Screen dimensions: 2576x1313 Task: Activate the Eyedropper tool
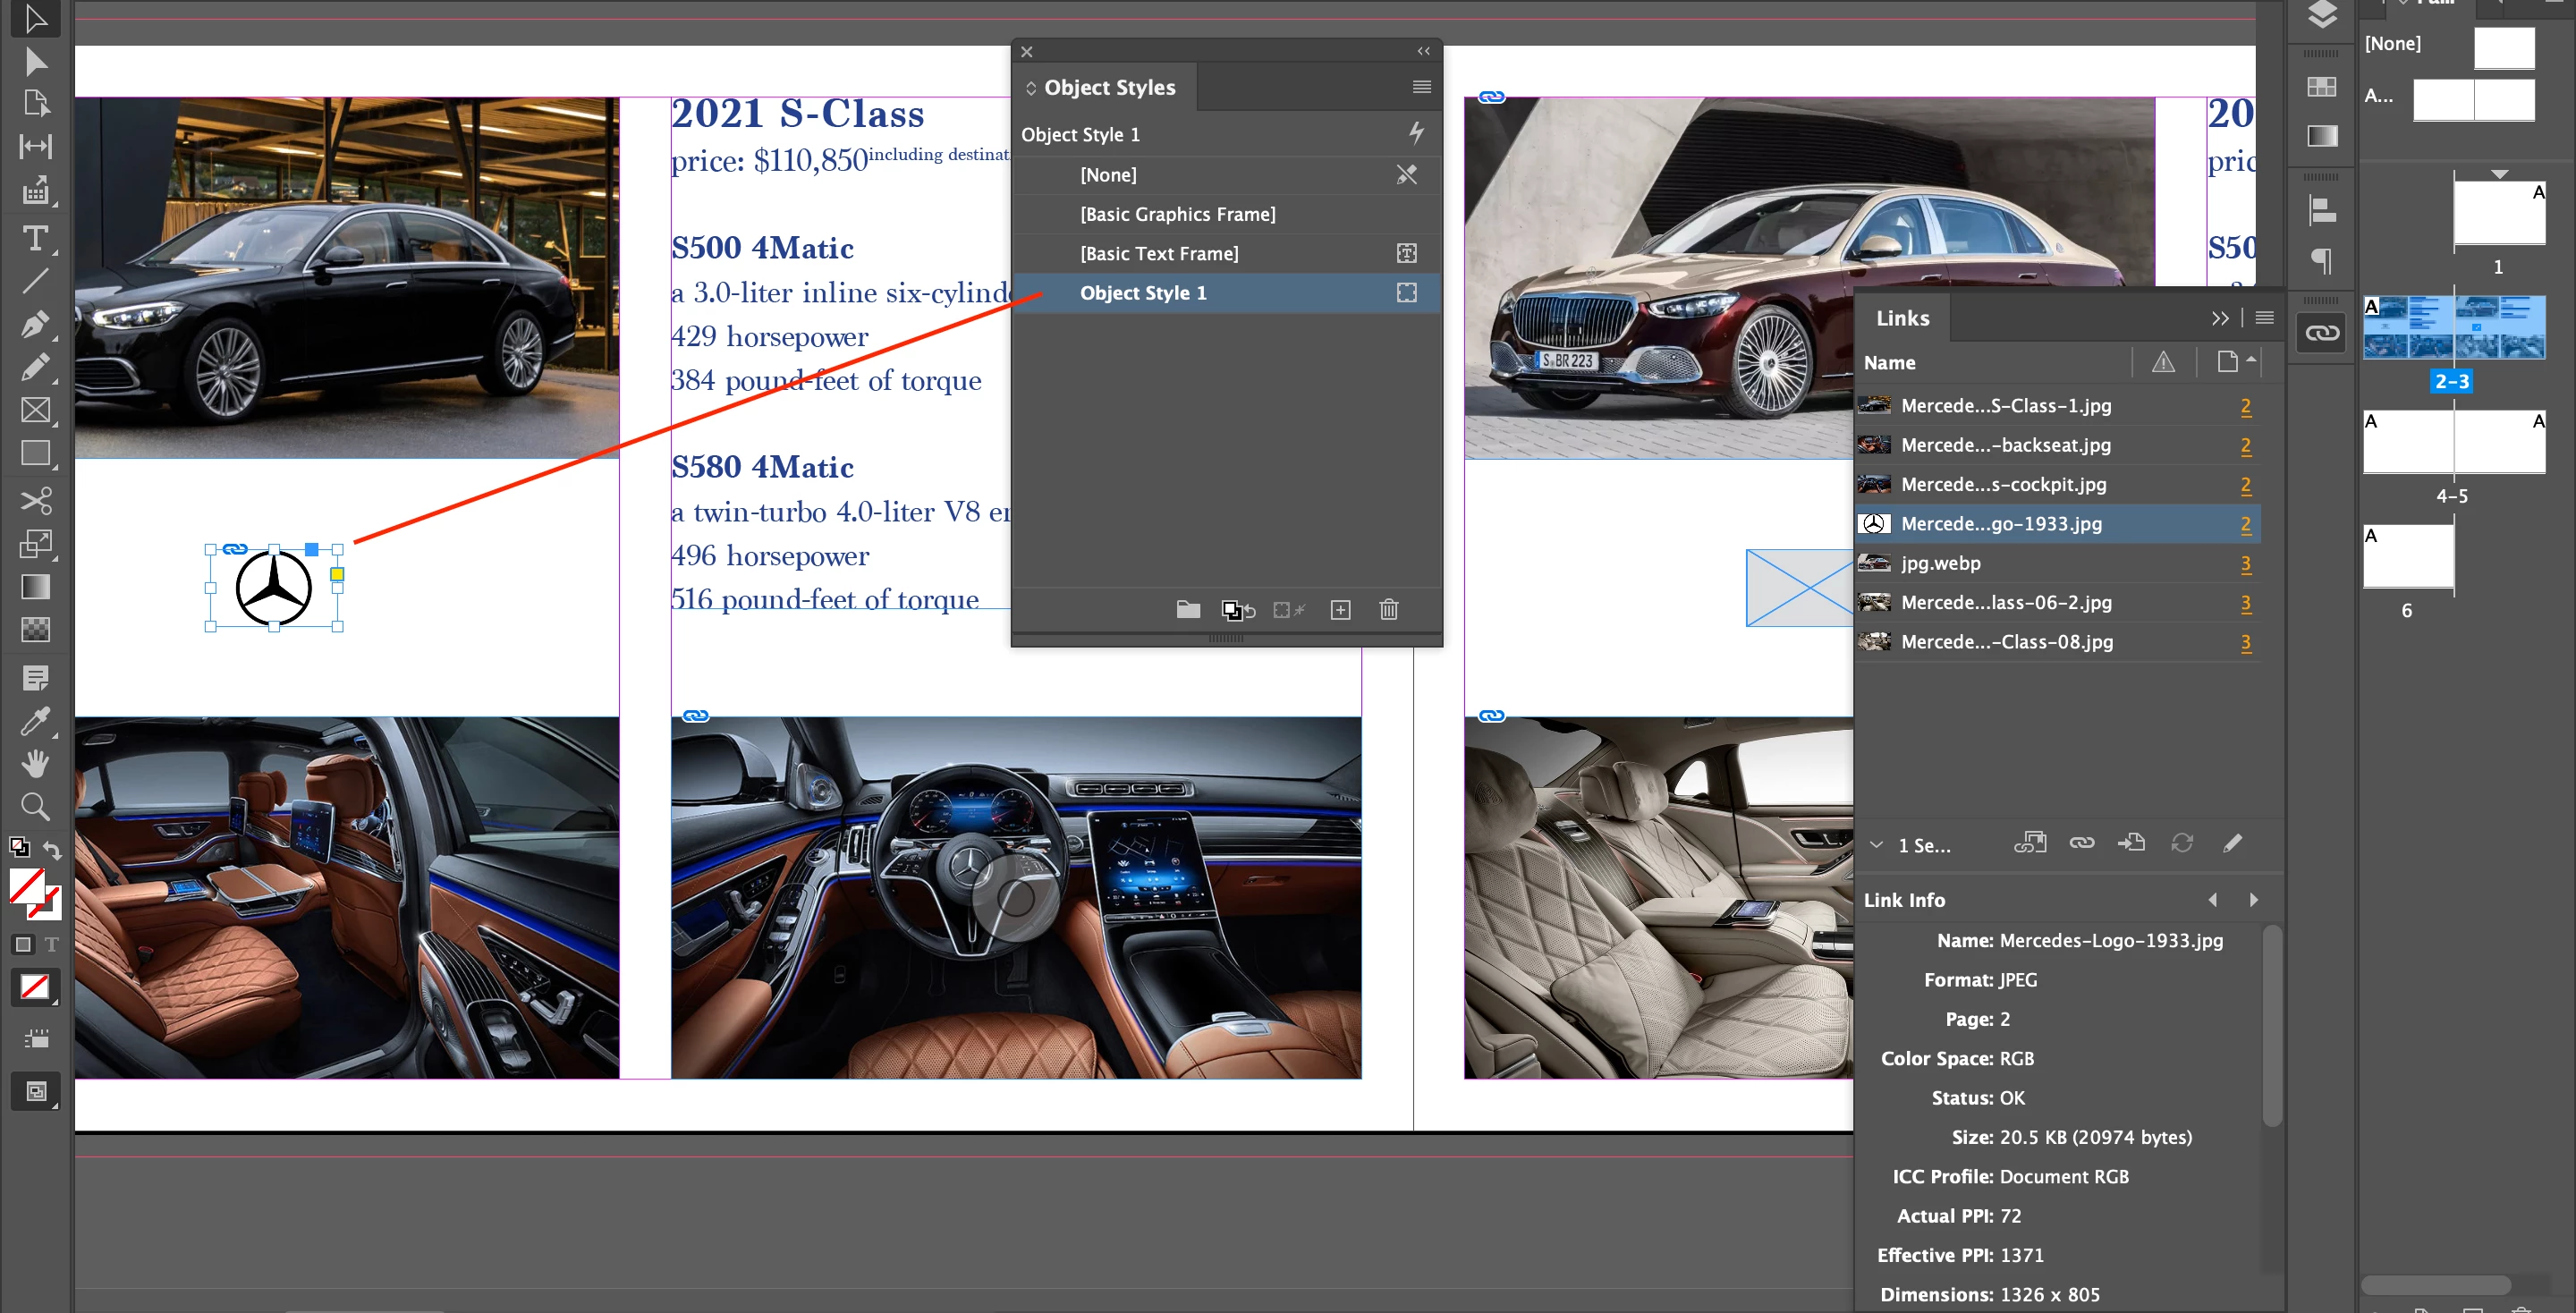pos(35,720)
